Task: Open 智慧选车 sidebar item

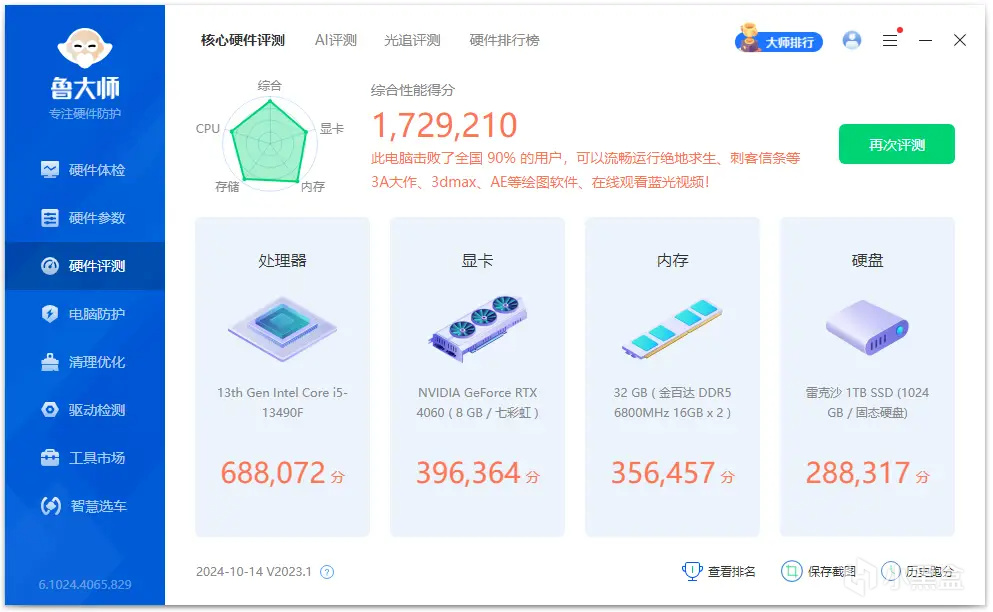Action: (84, 506)
